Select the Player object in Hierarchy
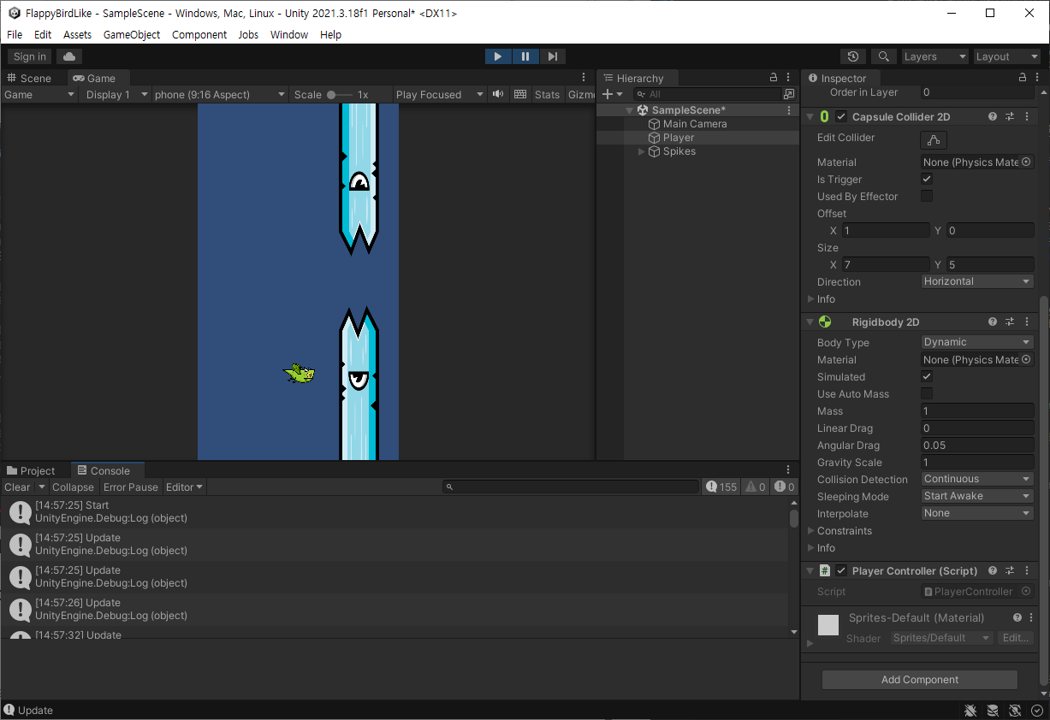The image size is (1050, 720). (x=678, y=137)
